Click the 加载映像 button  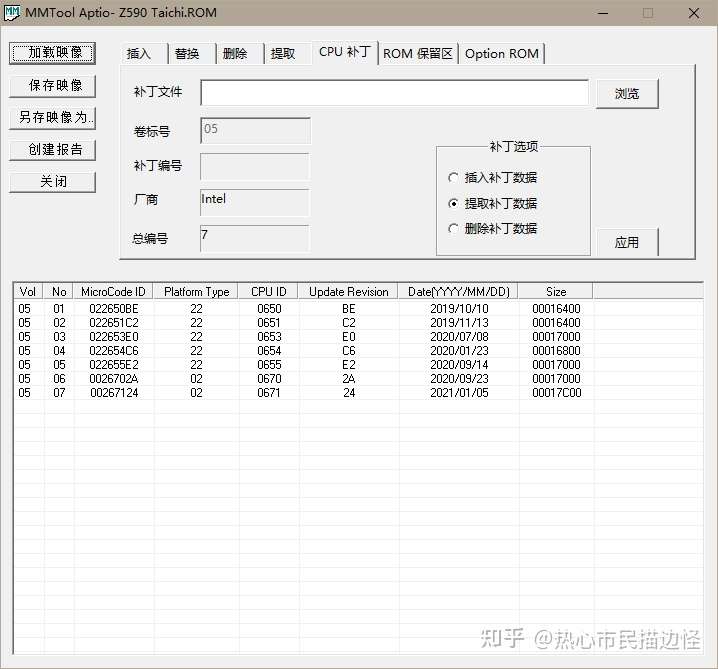(52, 53)
